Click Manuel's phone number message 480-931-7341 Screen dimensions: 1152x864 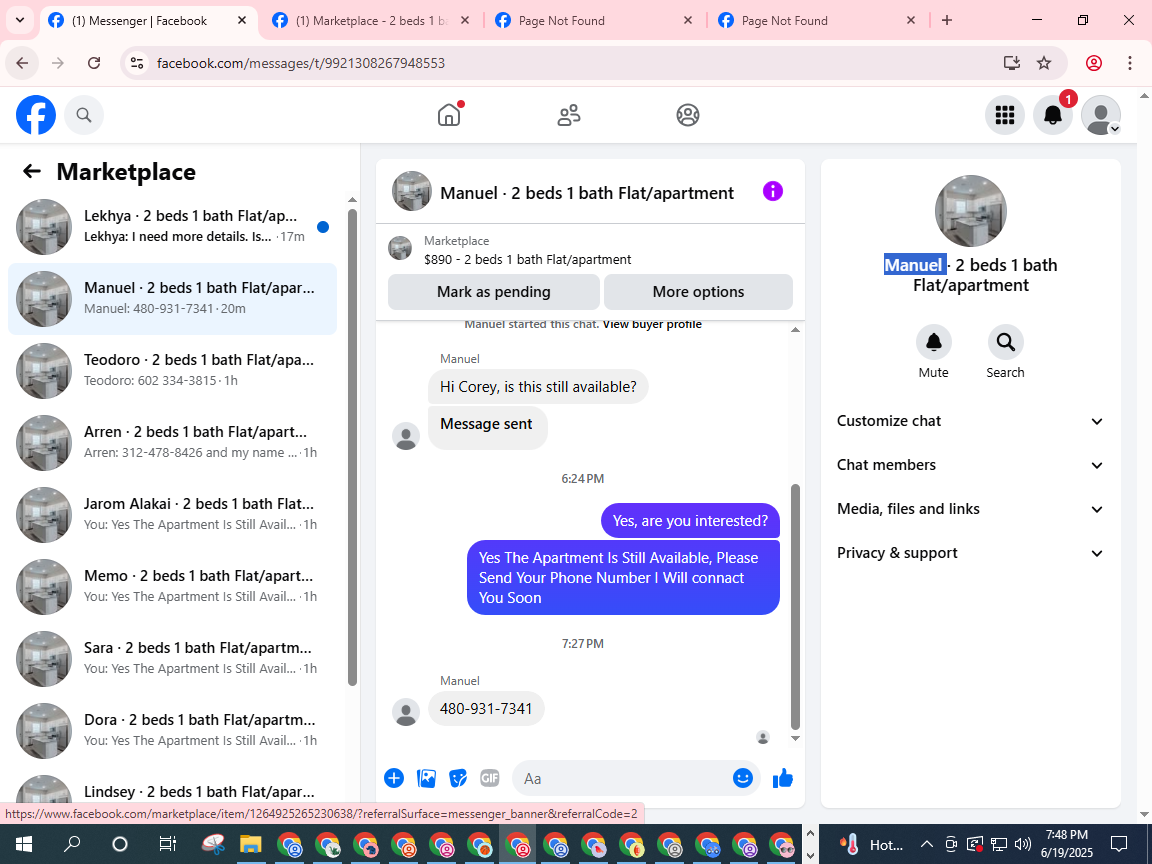pyautogui.click(x=486, y=709)
